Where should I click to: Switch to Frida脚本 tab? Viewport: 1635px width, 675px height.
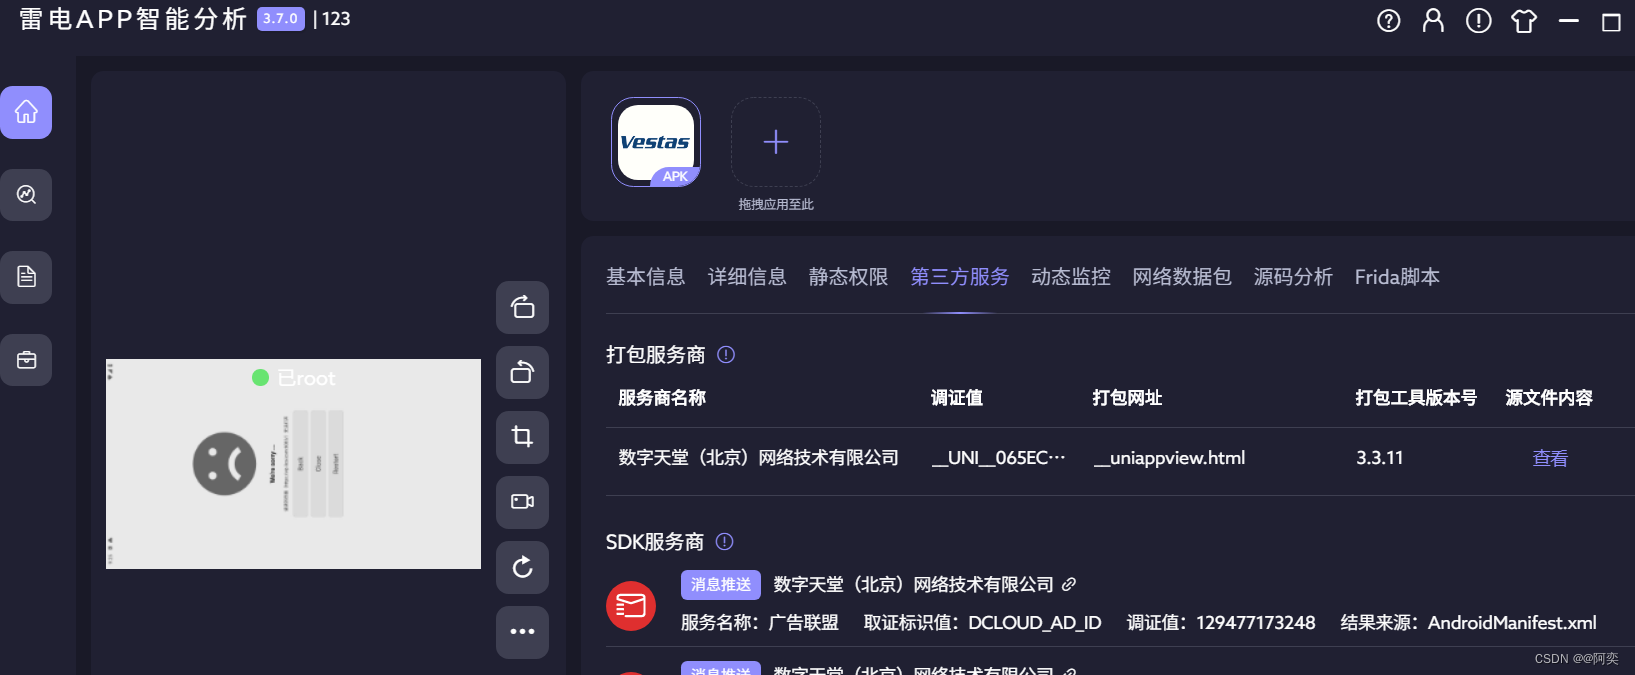pos(1397,277)
